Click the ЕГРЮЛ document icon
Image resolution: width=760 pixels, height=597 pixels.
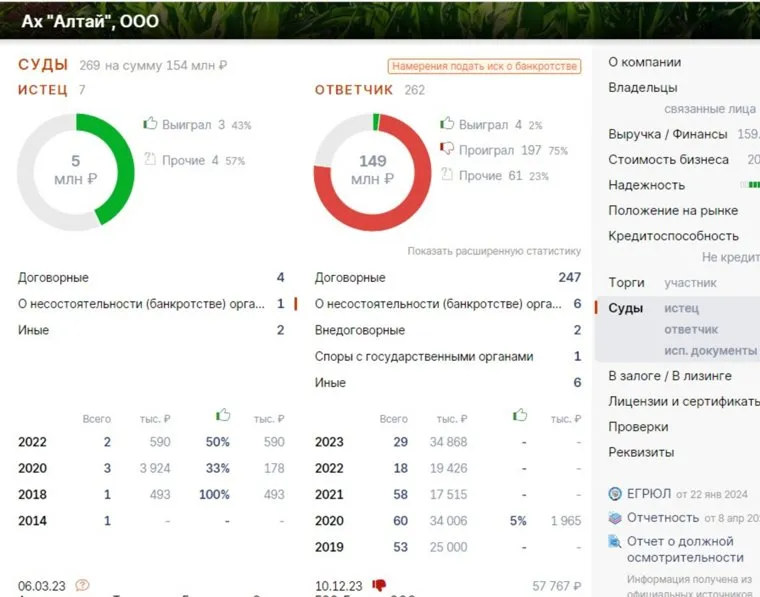click(615, 493)
